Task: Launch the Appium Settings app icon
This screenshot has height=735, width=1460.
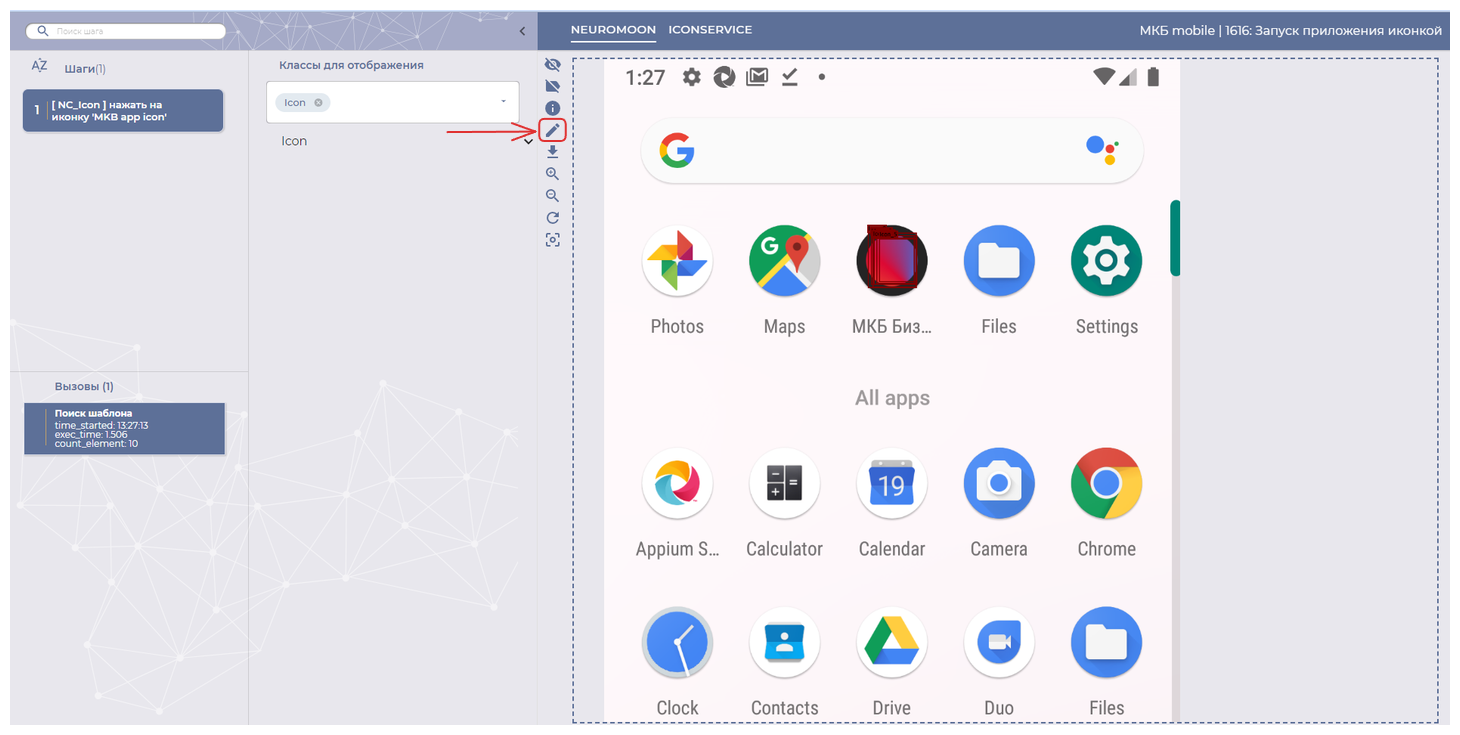Action: point(677,484)
